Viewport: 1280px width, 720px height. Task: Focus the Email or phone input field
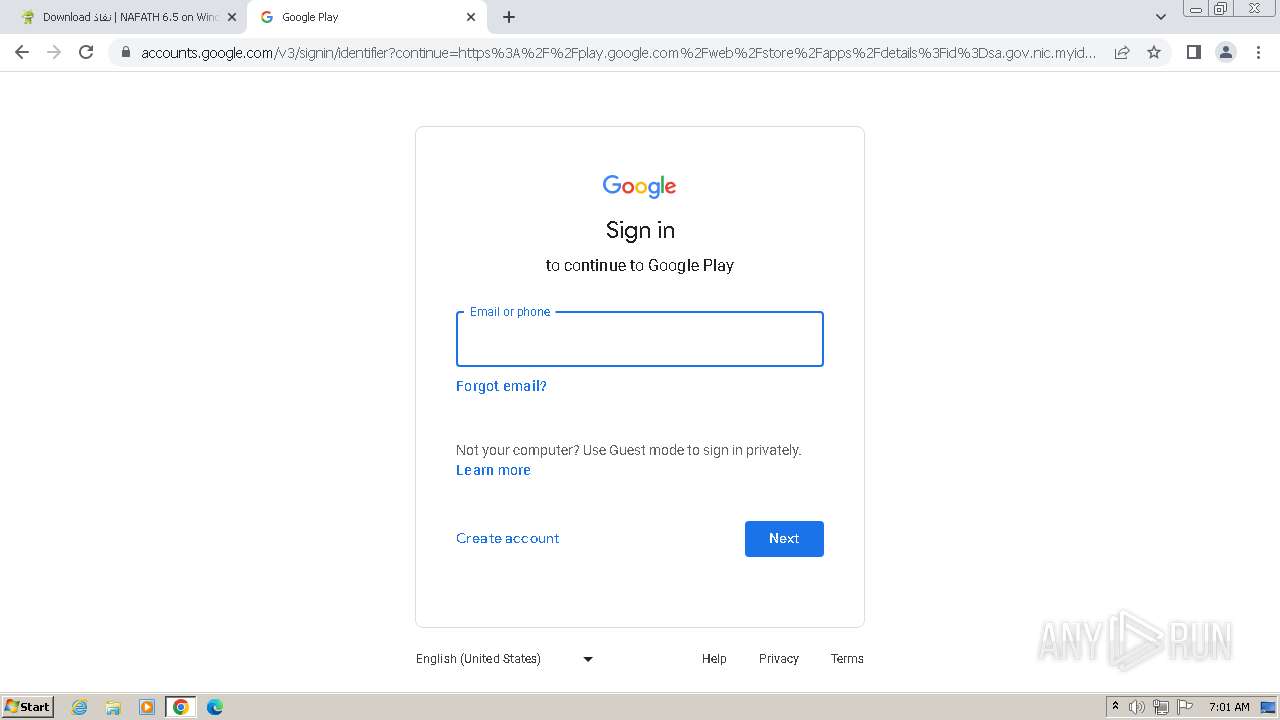640,339
